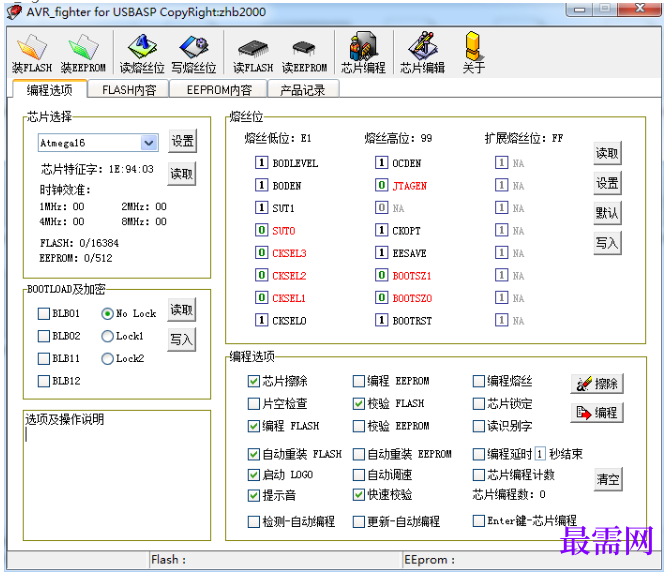Check the BLB01 checkbox
Viewport: 672px width, 572px height.
[x=44, y=314]
